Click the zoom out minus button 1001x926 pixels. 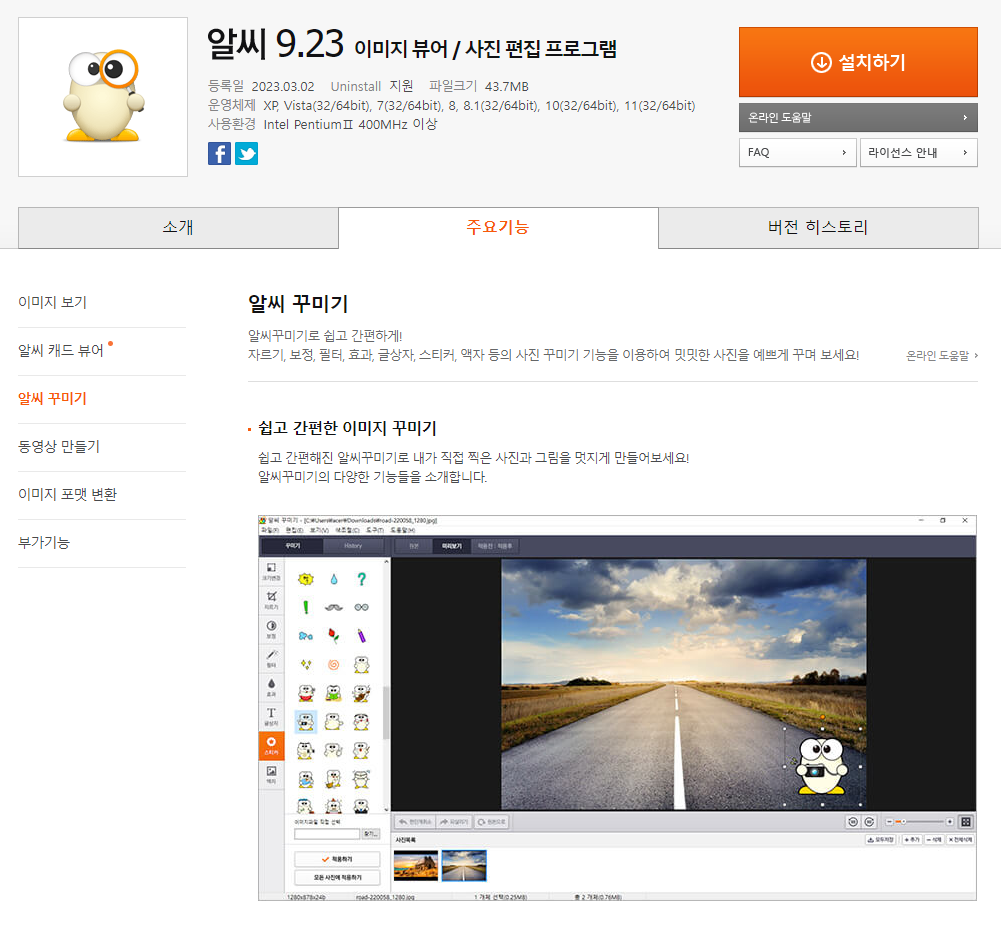tap(889, 822)
